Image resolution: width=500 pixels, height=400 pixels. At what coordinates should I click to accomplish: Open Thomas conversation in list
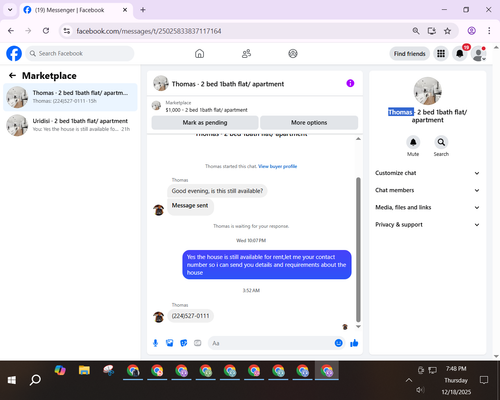70,97
